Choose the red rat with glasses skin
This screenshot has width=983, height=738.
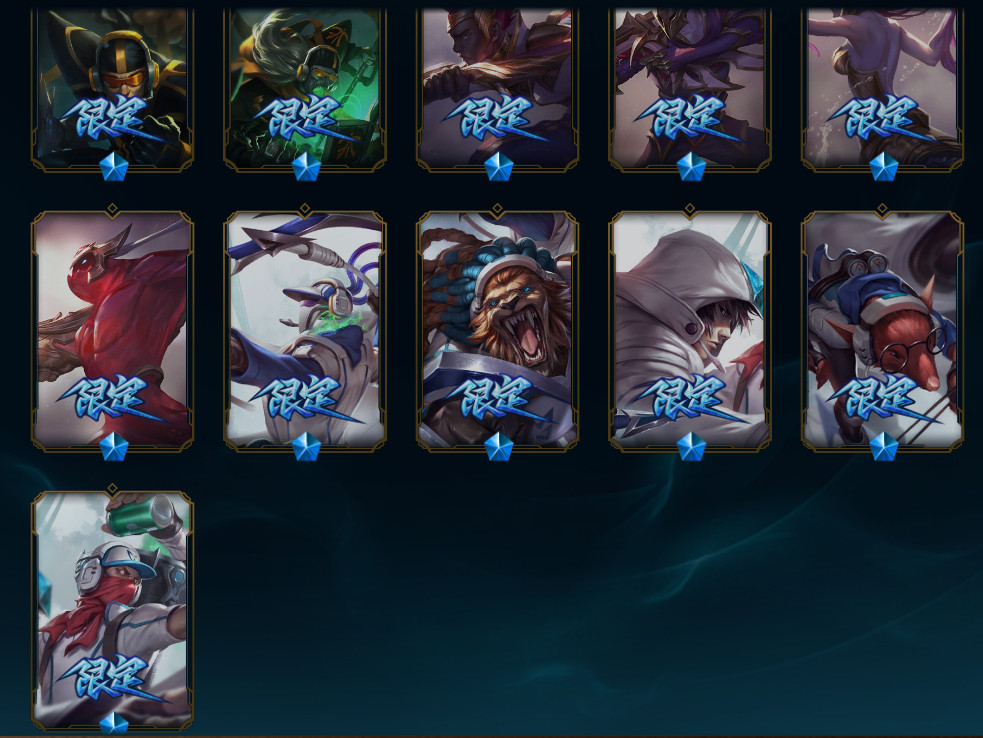tap(882, 330)
